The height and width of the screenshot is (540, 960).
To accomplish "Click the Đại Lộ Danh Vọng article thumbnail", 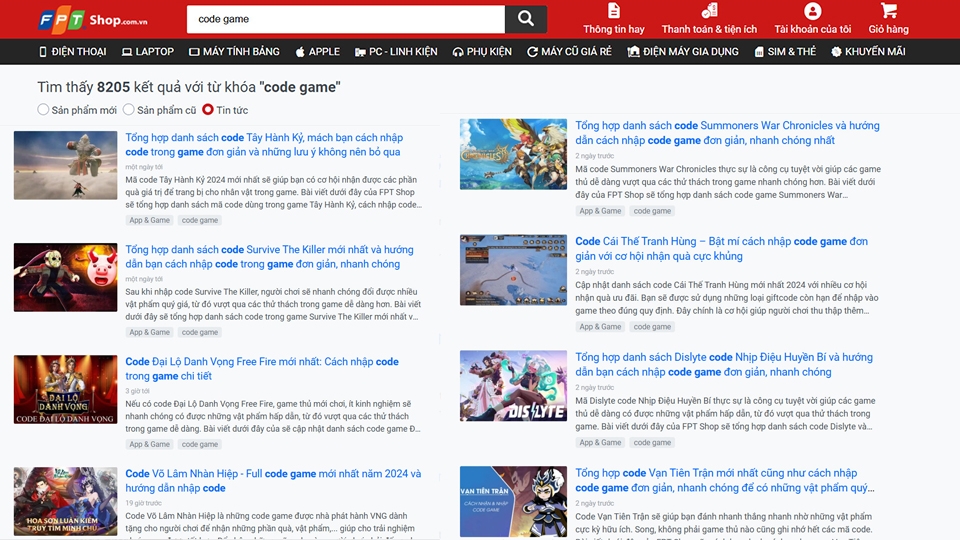I will (66, 389).
